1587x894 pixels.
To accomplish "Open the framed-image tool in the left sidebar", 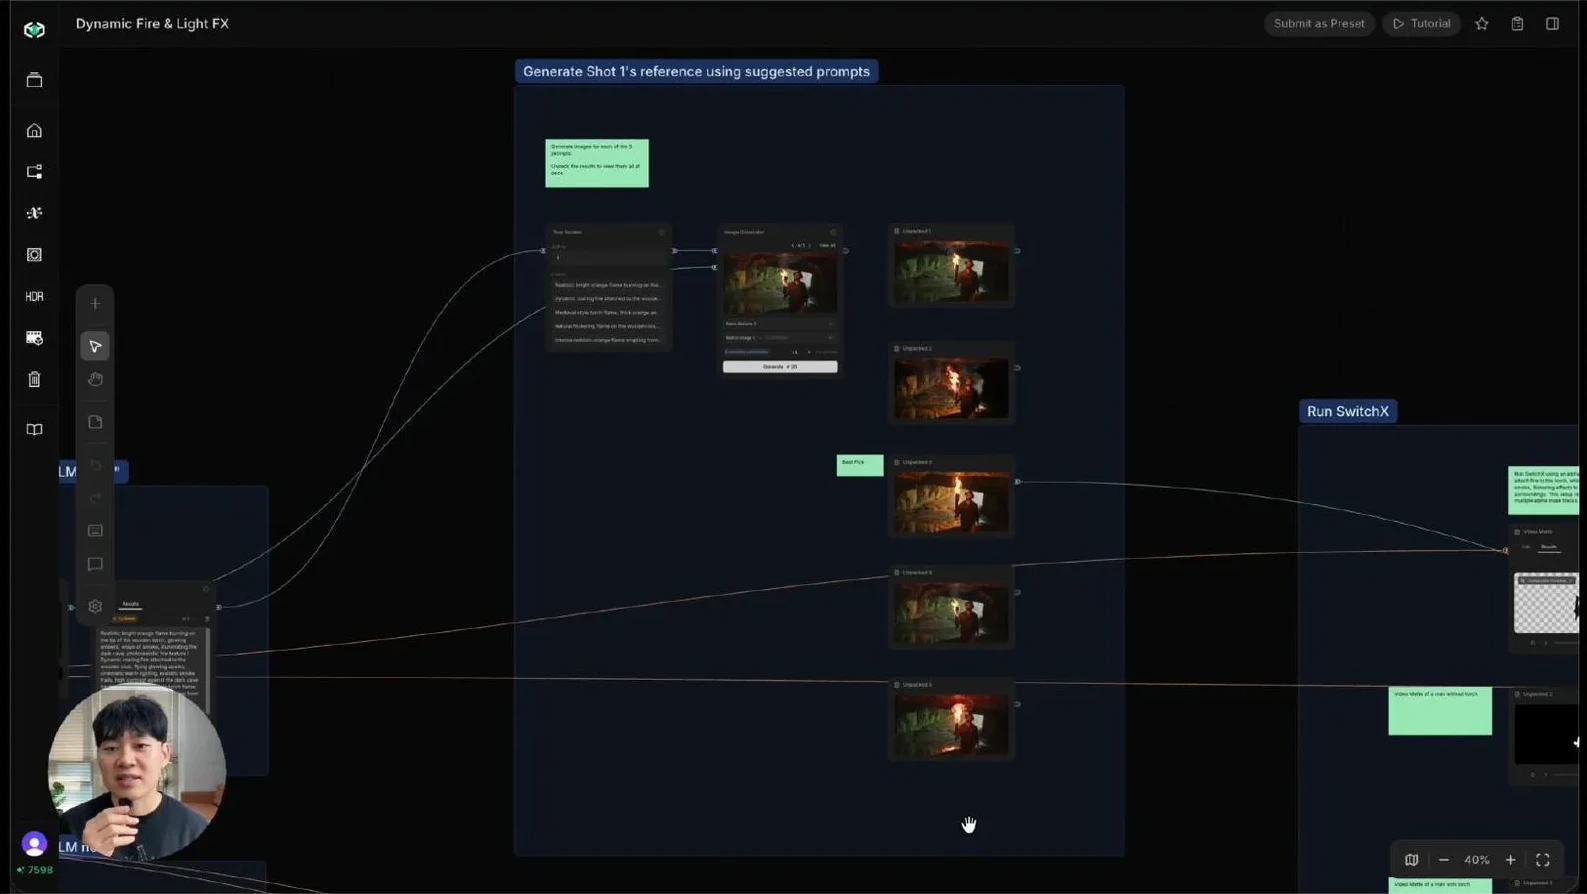I will pos(34,255).
